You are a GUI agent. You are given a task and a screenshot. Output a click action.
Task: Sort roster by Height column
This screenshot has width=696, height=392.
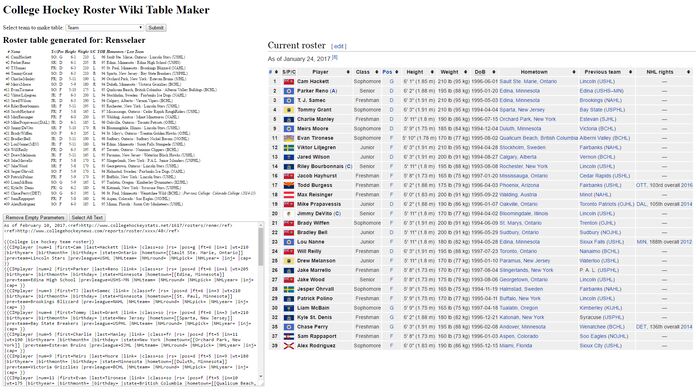tap(419, 72)
